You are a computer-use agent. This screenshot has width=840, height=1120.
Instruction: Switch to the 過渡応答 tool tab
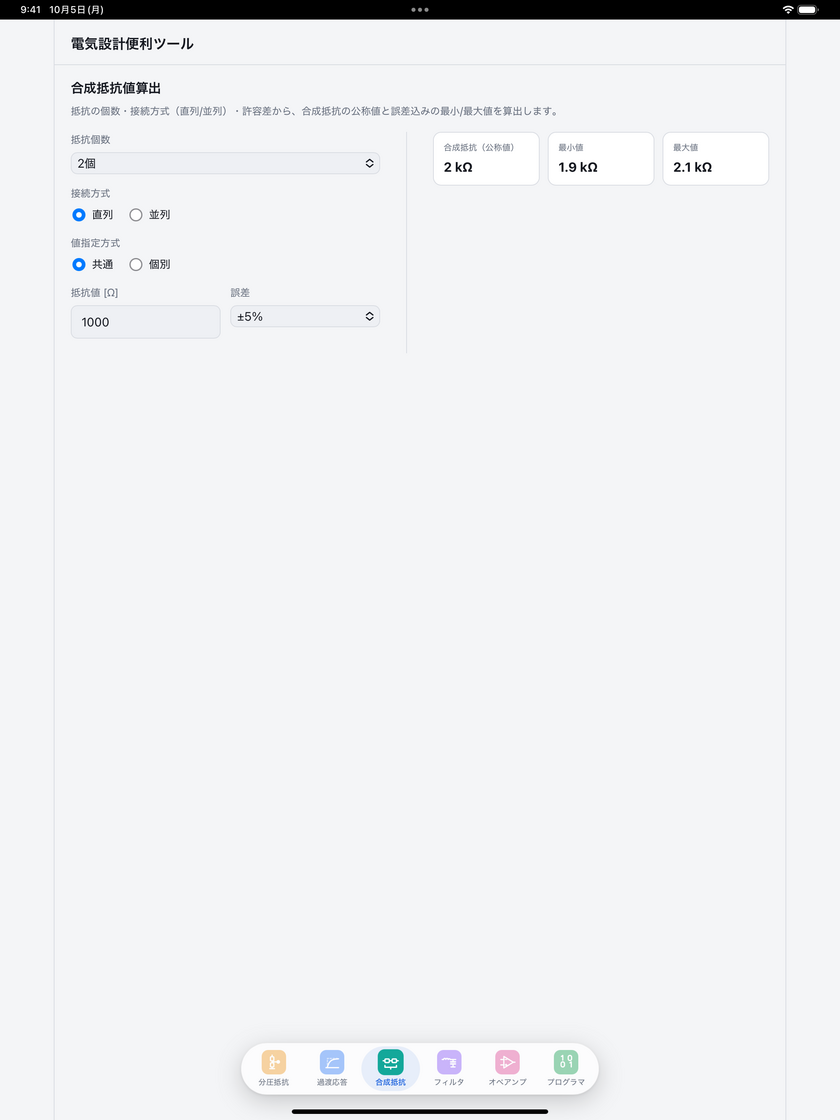(332, 1069)
